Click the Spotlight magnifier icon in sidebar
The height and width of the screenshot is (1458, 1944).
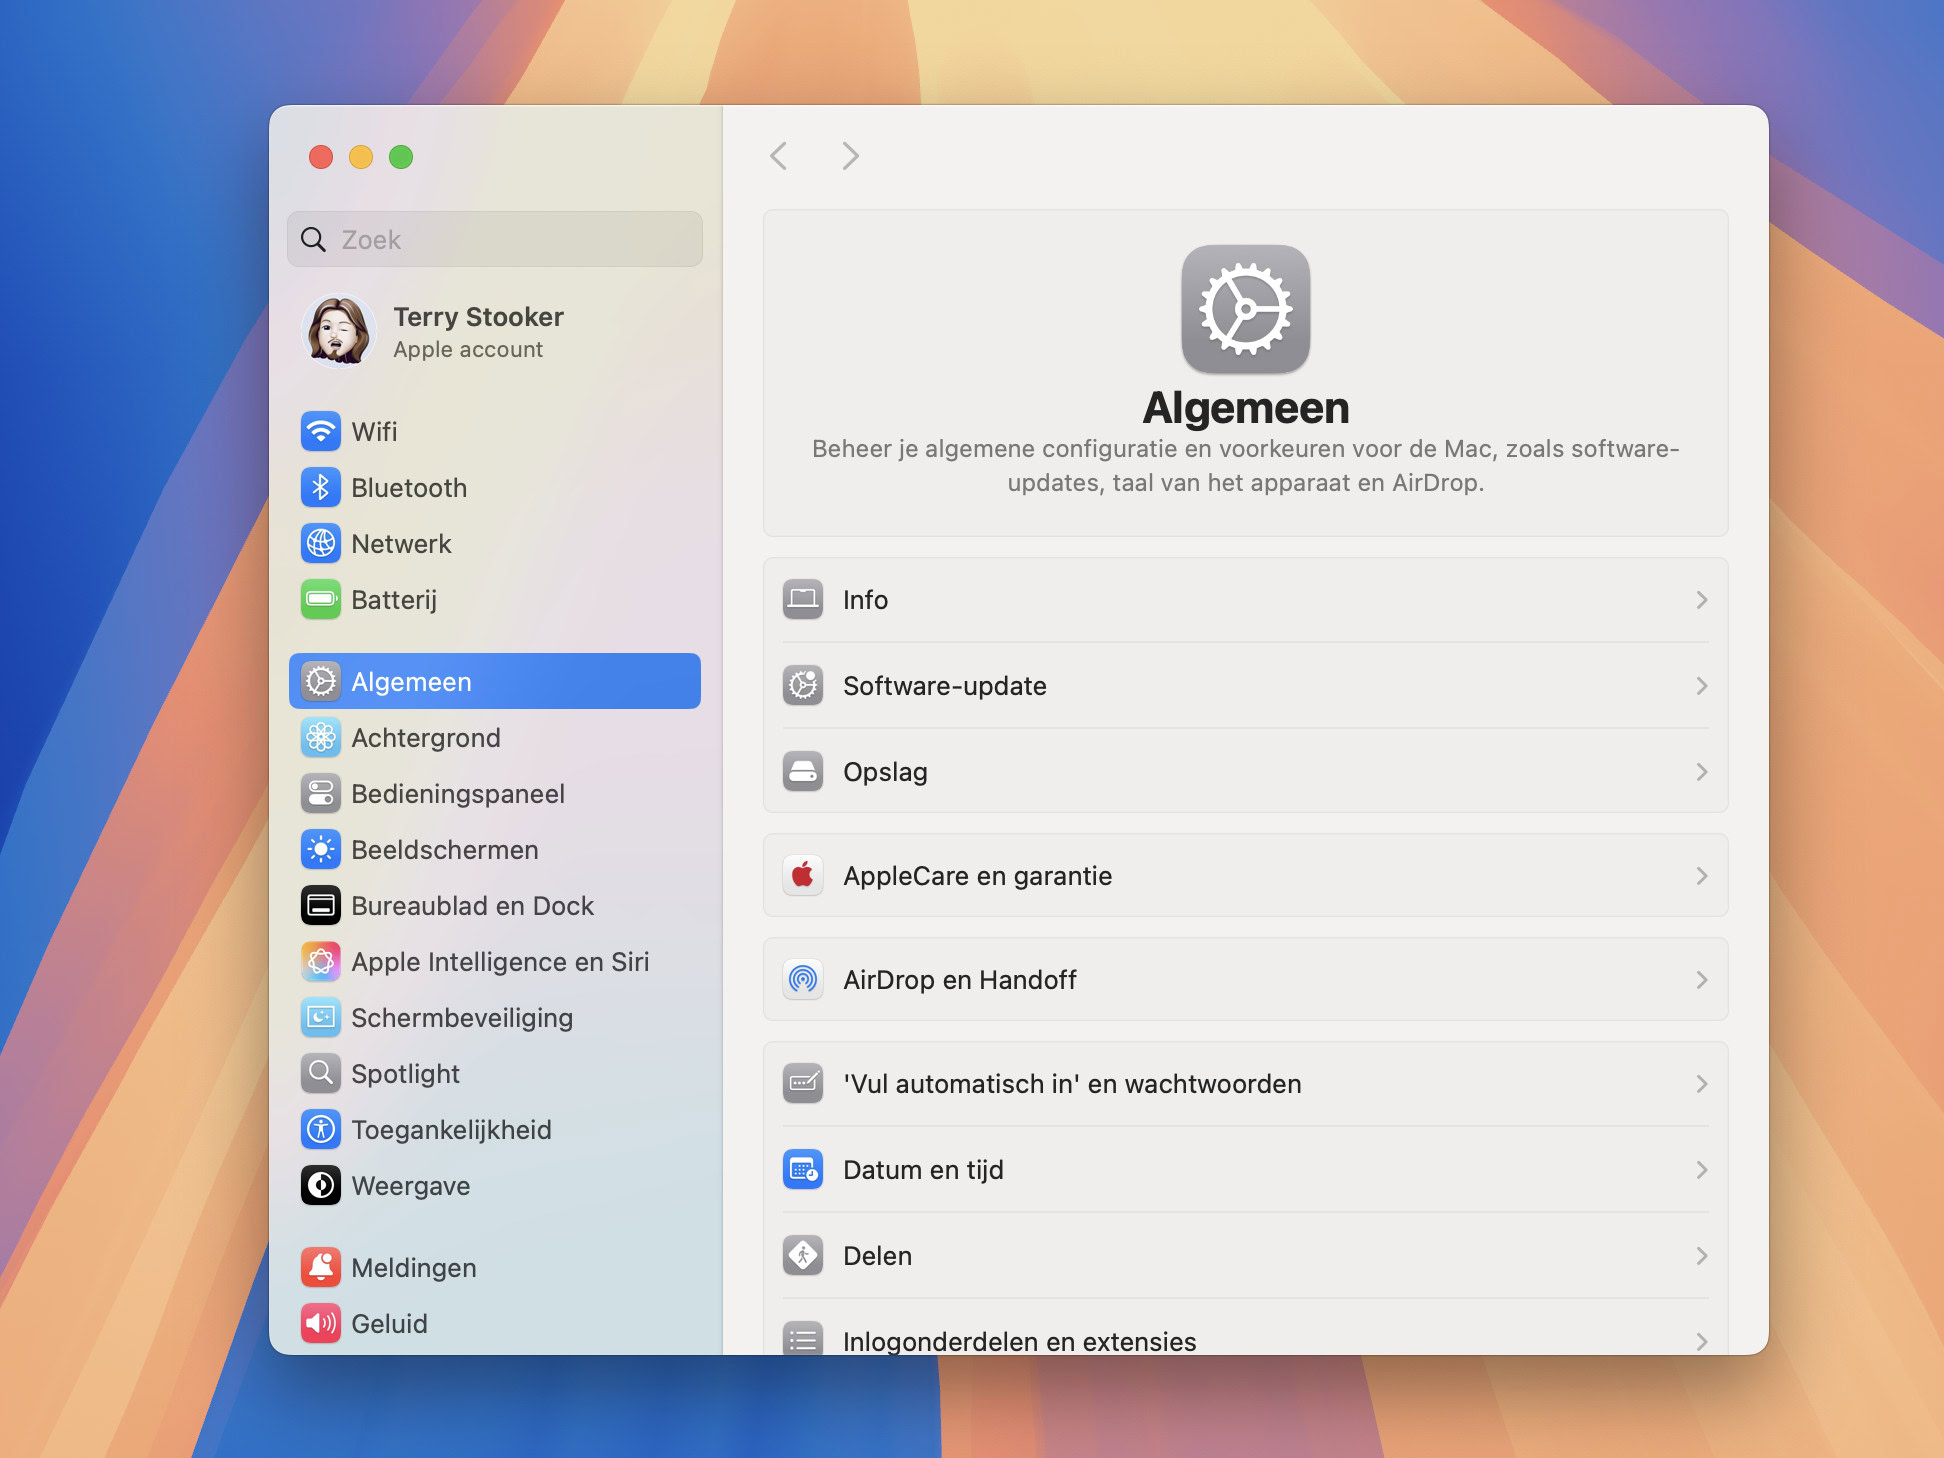[x=320, y=1074]
